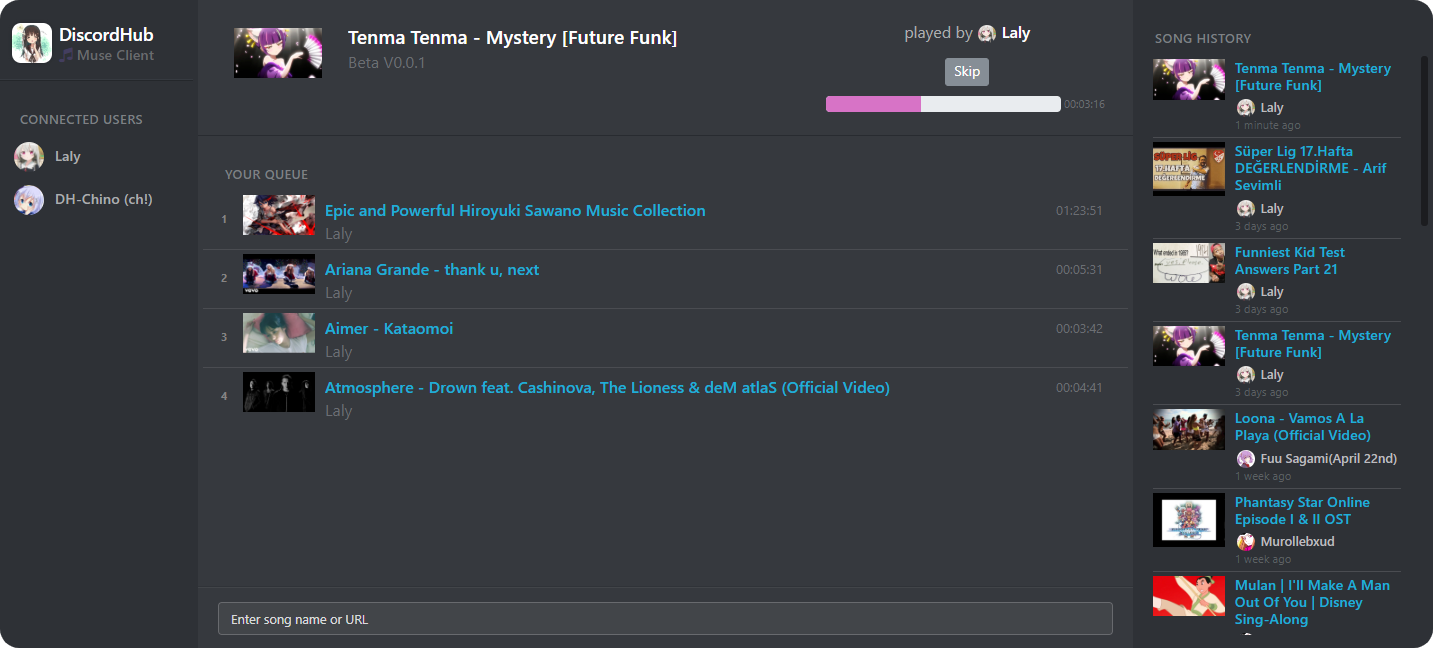Screen dimensions: 1433x648
Task: Open Epic and Powerful Hiroyuki Sawano queue link
Action: [515, 211]
